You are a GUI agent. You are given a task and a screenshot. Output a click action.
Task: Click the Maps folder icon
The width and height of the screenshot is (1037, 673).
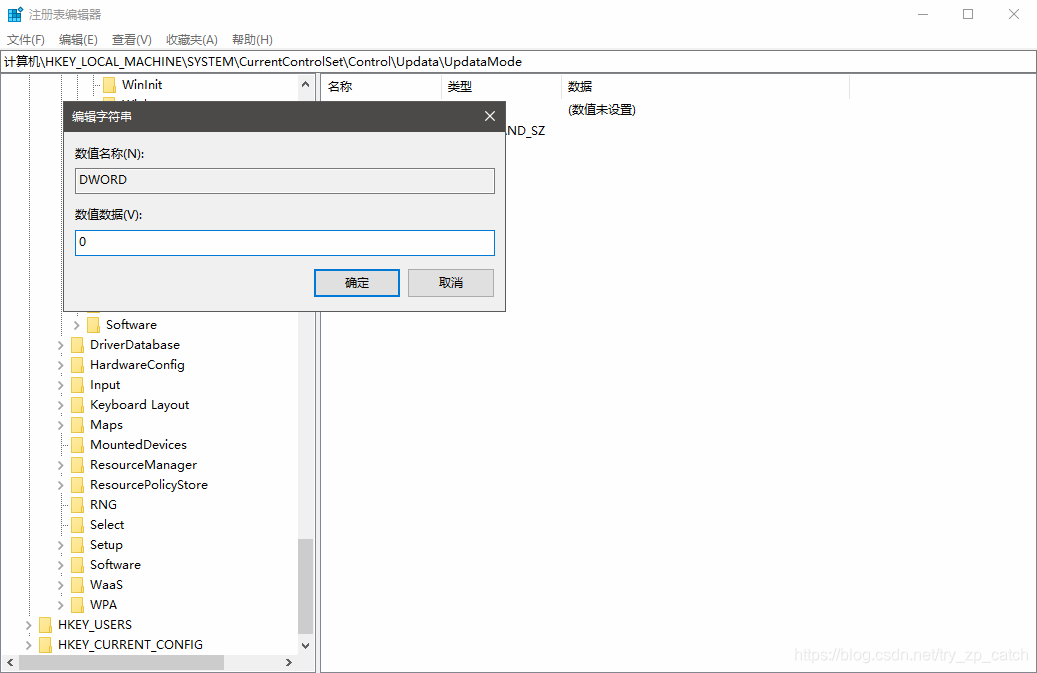click(77, 425)
